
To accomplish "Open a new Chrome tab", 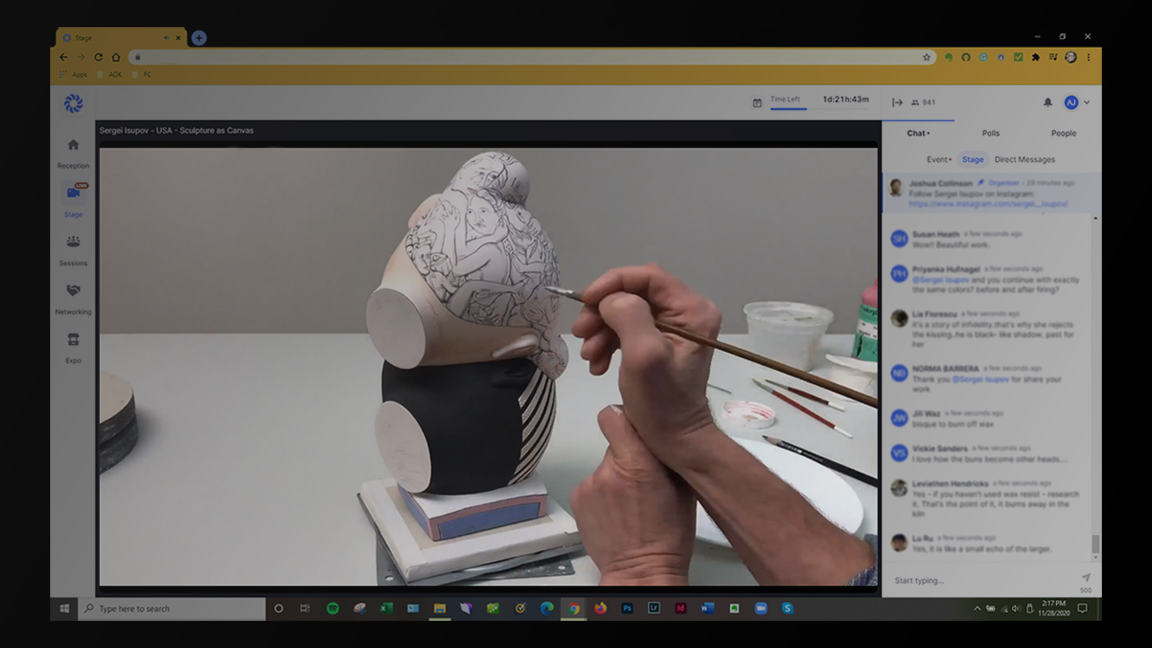I will (198, 37).
